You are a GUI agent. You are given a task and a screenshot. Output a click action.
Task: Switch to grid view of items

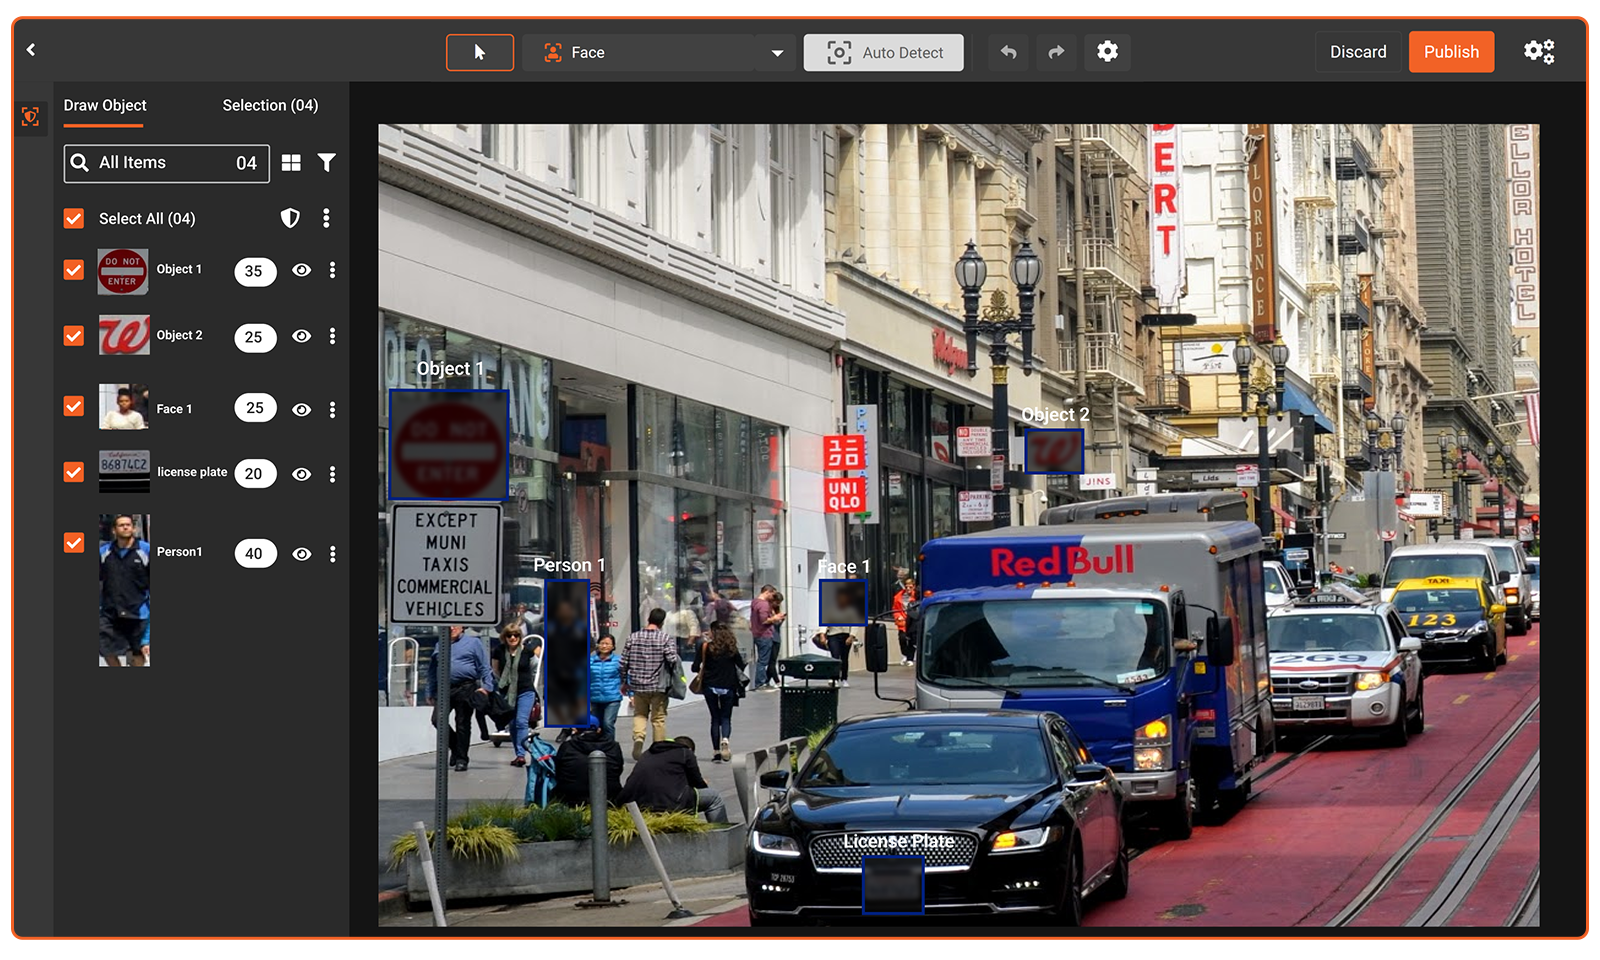click(291, 163)
